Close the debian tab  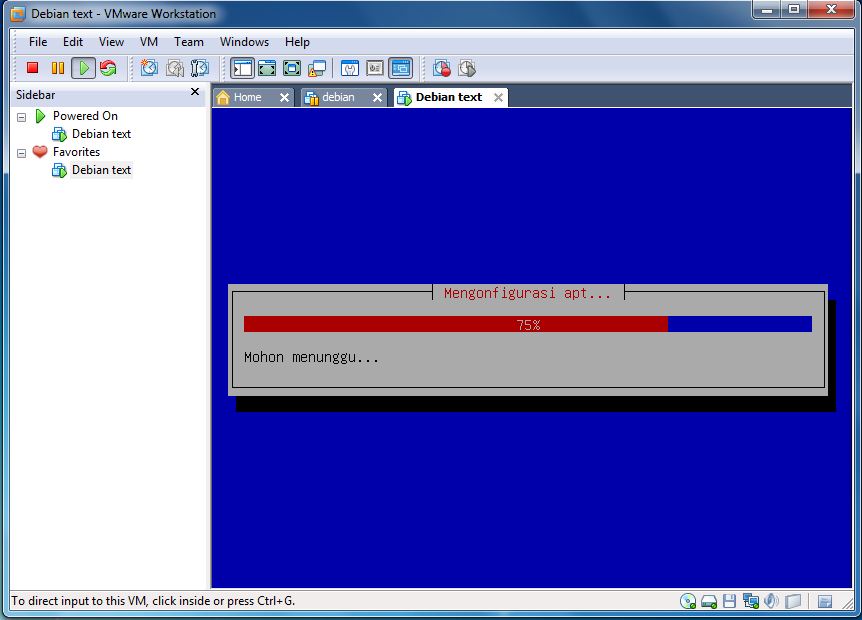[377, 97]
